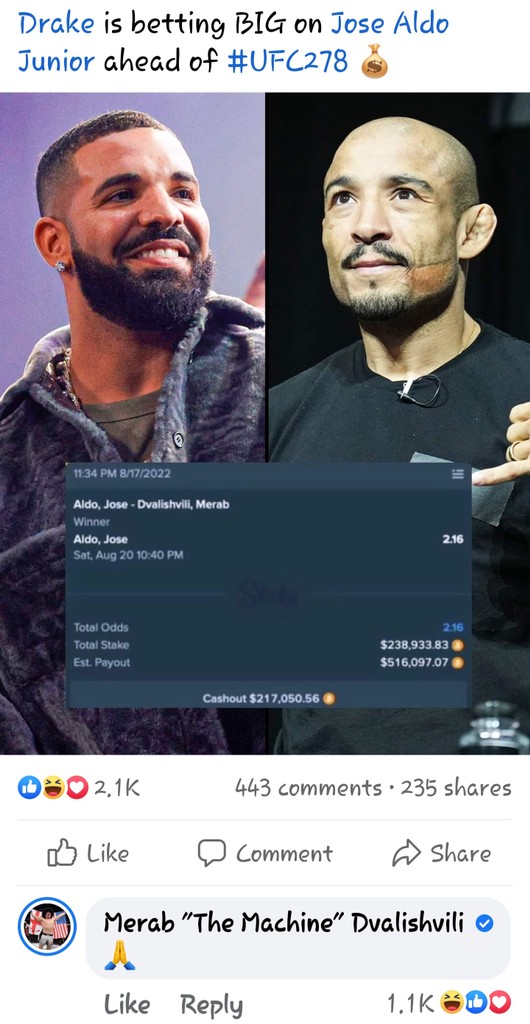Open Merab Dvalishvili's profile picture

47,927
